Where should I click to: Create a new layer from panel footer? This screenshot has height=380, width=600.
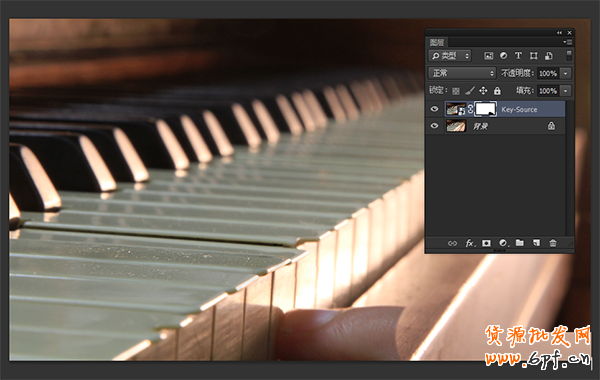(x=536, y=243)
